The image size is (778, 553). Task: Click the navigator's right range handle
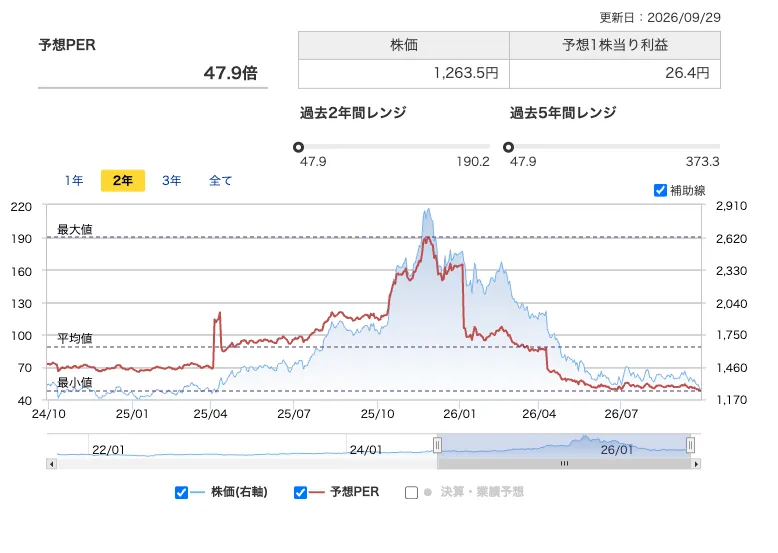click(x=690, y=445)
